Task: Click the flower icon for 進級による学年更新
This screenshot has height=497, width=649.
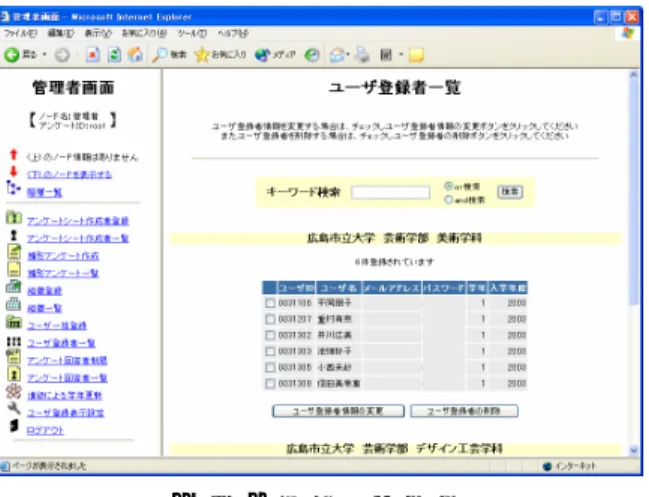Action: tap(14, 391)
